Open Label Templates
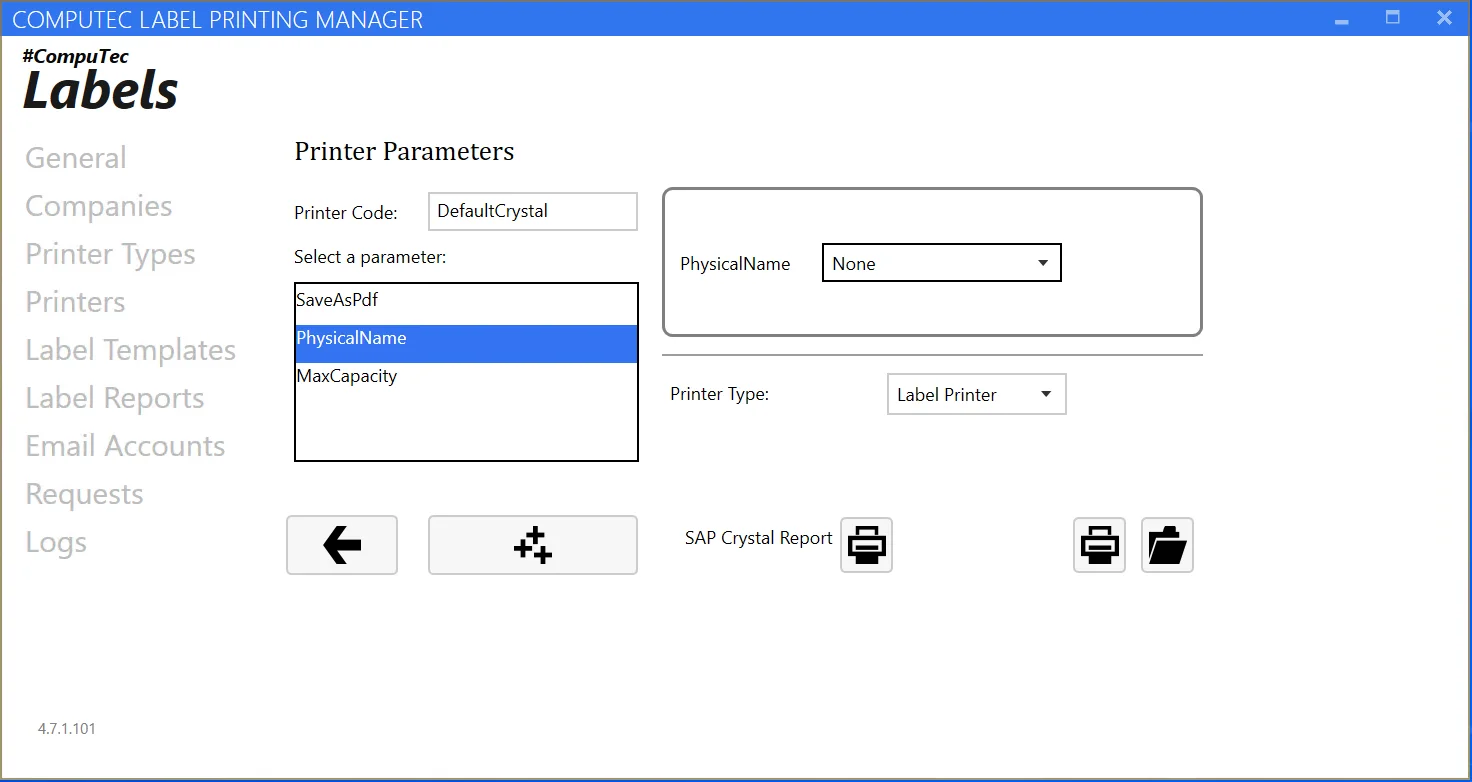 click(x=130, y=350)
